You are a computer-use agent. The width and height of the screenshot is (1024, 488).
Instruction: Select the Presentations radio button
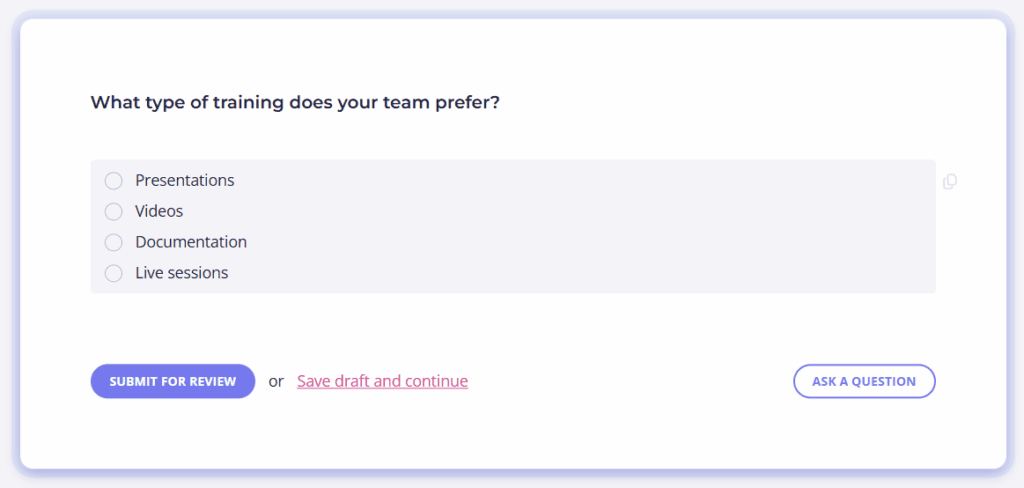click(114, 181)
